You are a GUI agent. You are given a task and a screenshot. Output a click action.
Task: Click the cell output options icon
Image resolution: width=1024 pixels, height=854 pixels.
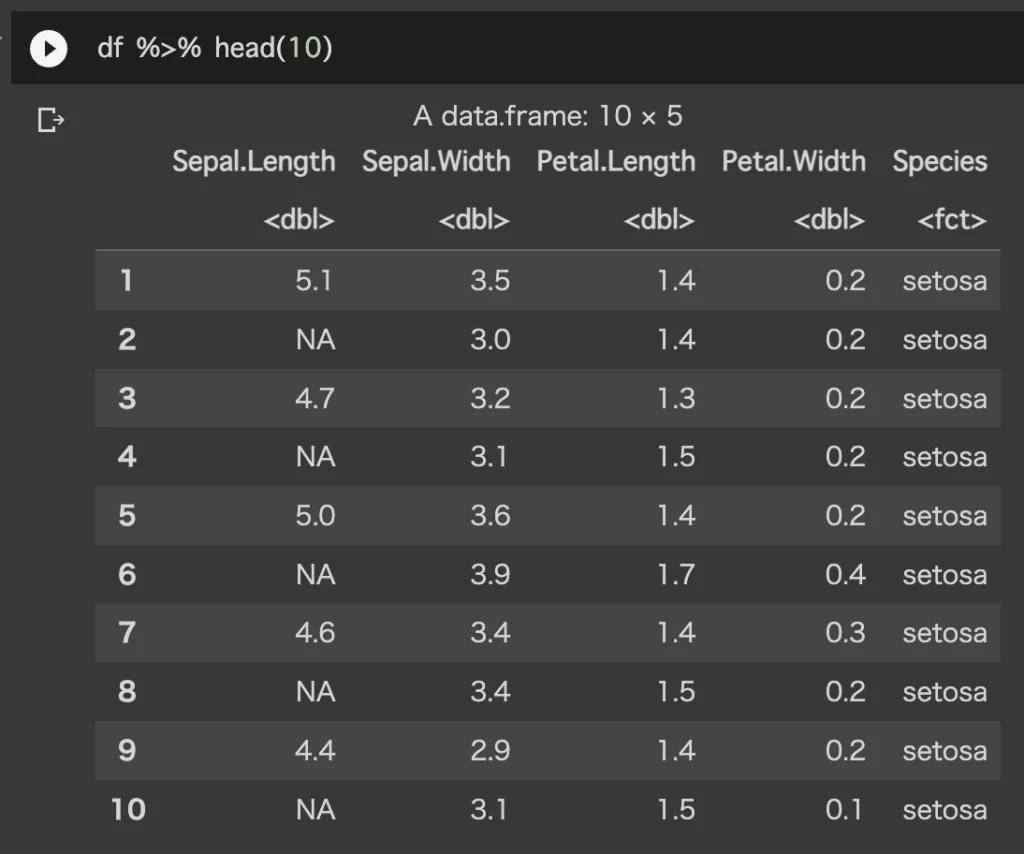click(50, 121)
